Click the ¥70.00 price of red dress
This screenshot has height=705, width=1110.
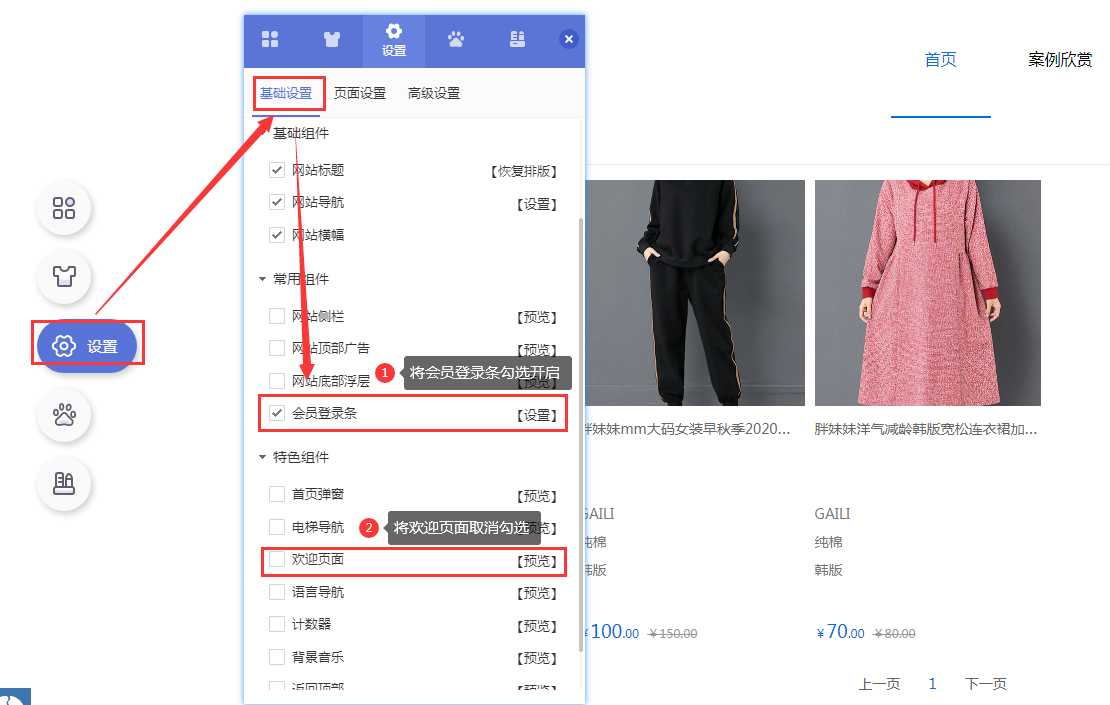pos(840,631)
